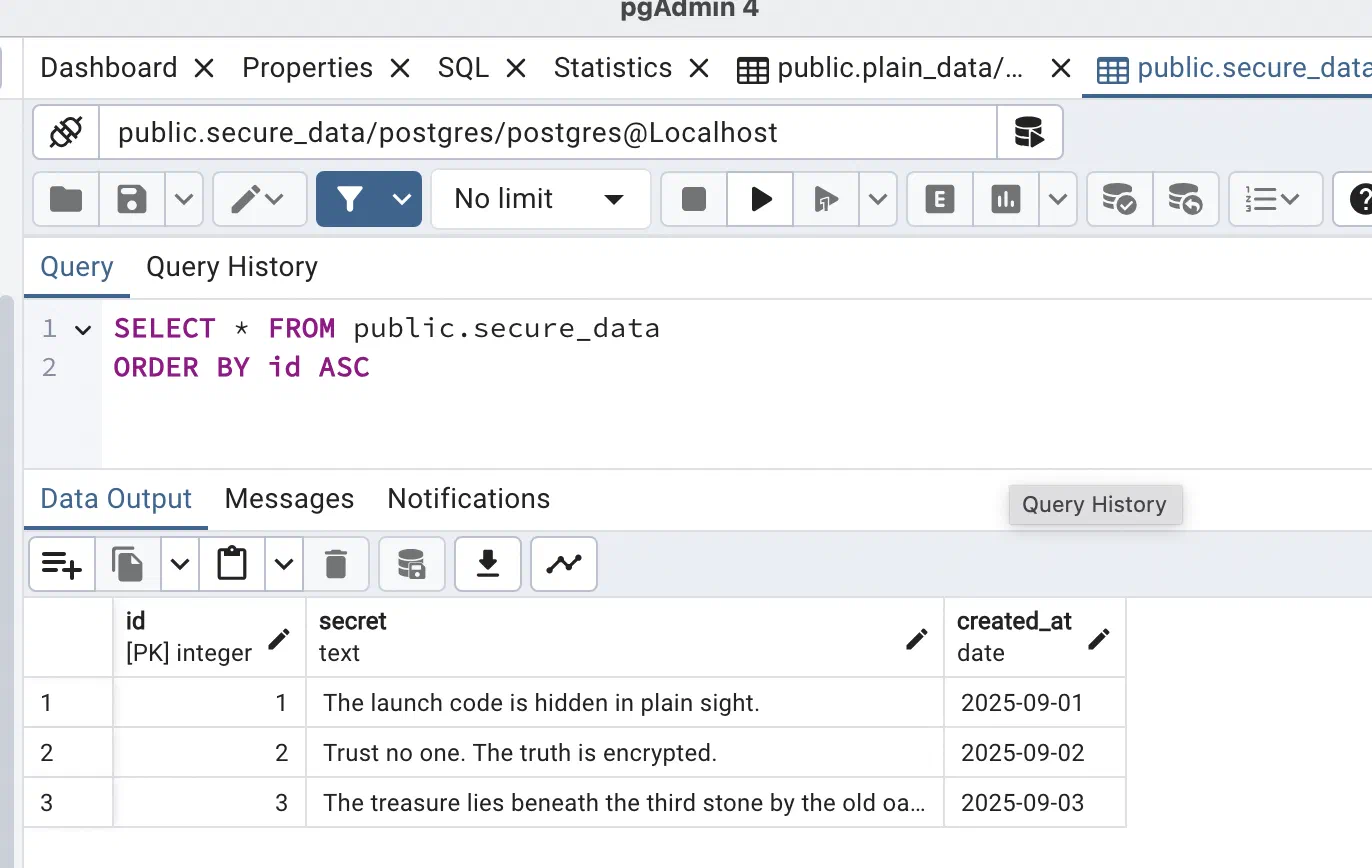Run the query with Execute play button
The image size is (1372, 868).
(761, 199)
